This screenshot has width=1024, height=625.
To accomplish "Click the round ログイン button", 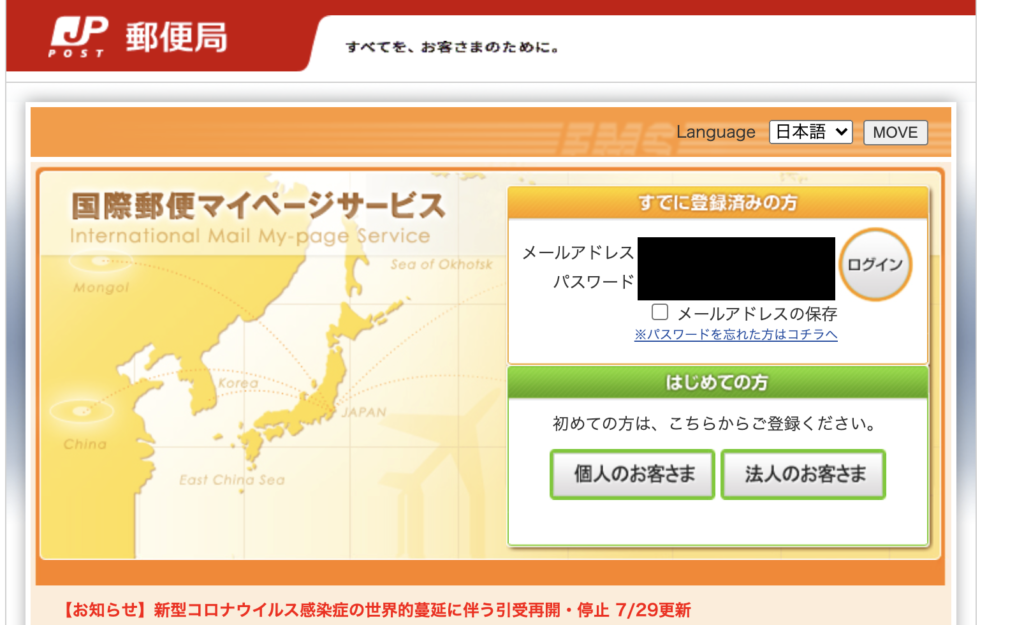I will pyautogui.click(x=875, y=264).
